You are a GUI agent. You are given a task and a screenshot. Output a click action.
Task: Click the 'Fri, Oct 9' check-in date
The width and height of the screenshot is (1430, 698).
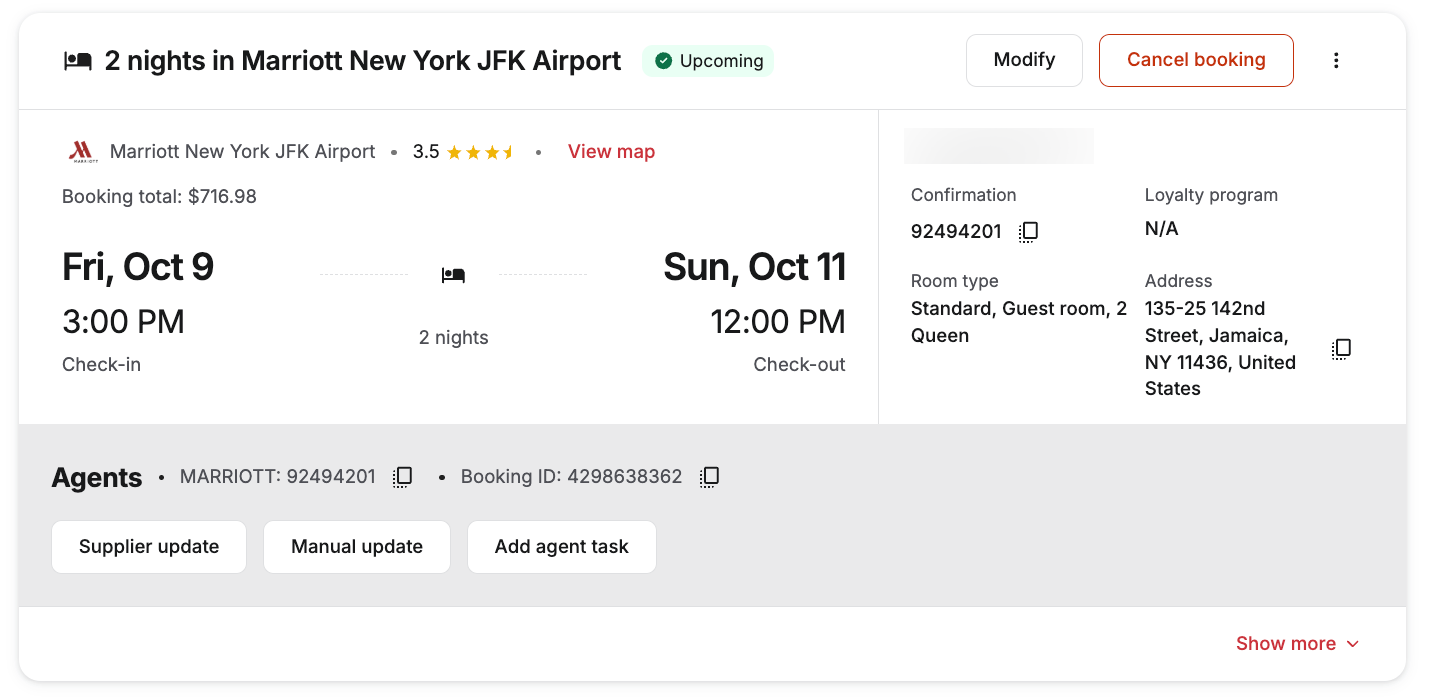tap(138, 267)
